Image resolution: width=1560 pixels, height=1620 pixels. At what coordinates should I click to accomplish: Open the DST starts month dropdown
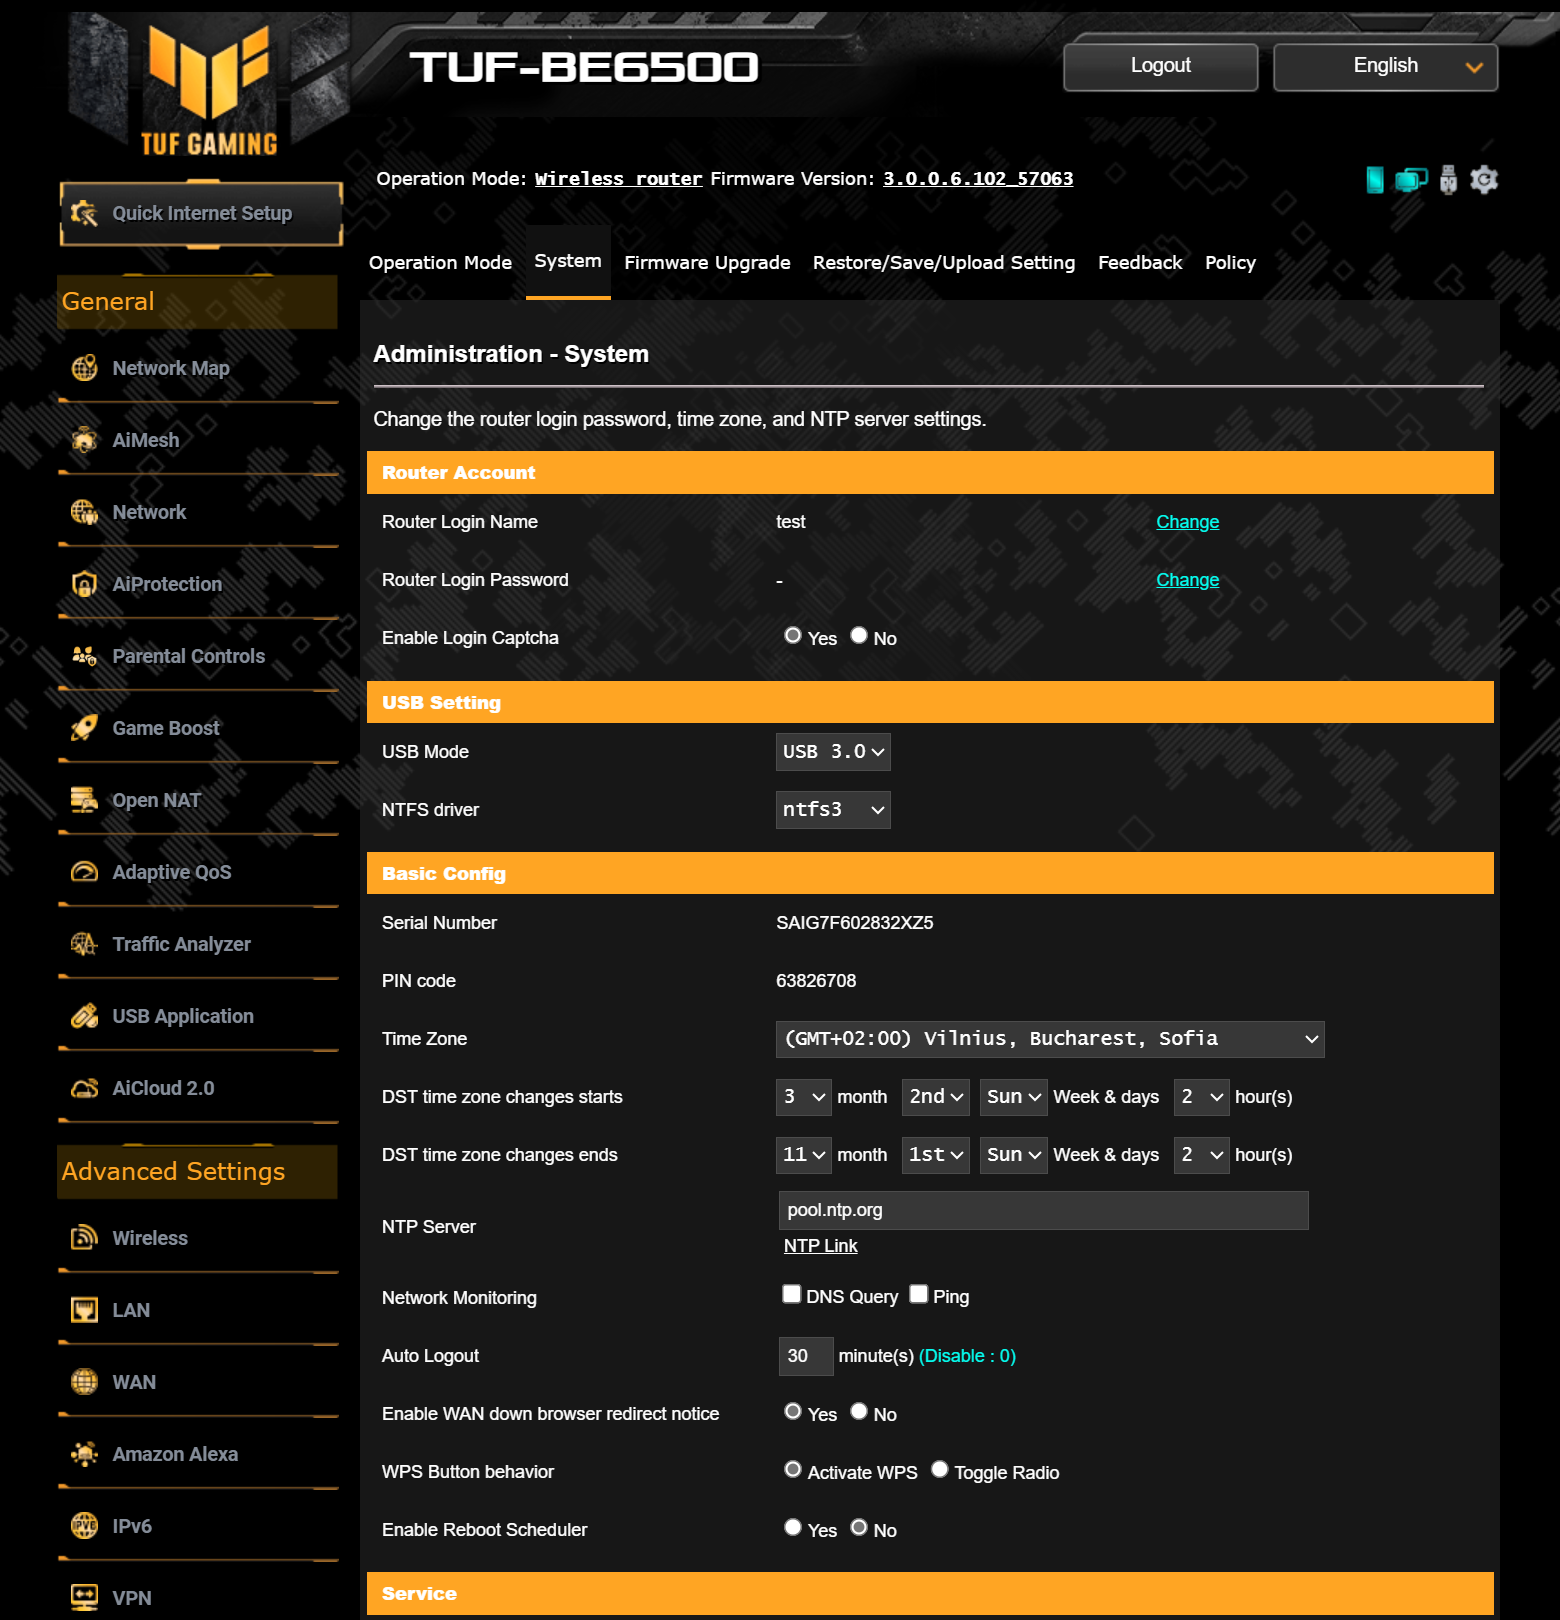coord(804,1097)
